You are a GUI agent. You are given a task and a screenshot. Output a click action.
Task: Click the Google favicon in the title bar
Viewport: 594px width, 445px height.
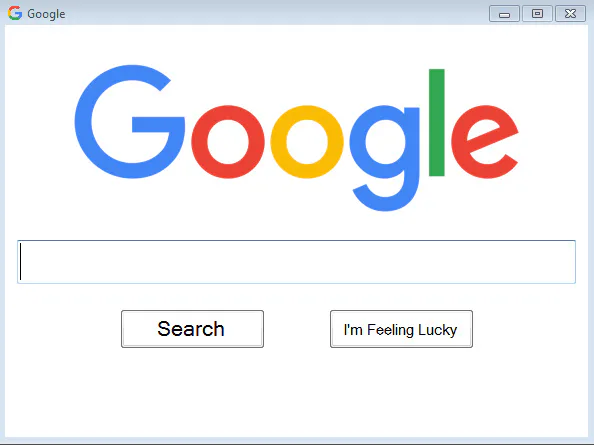pos(15,13)
